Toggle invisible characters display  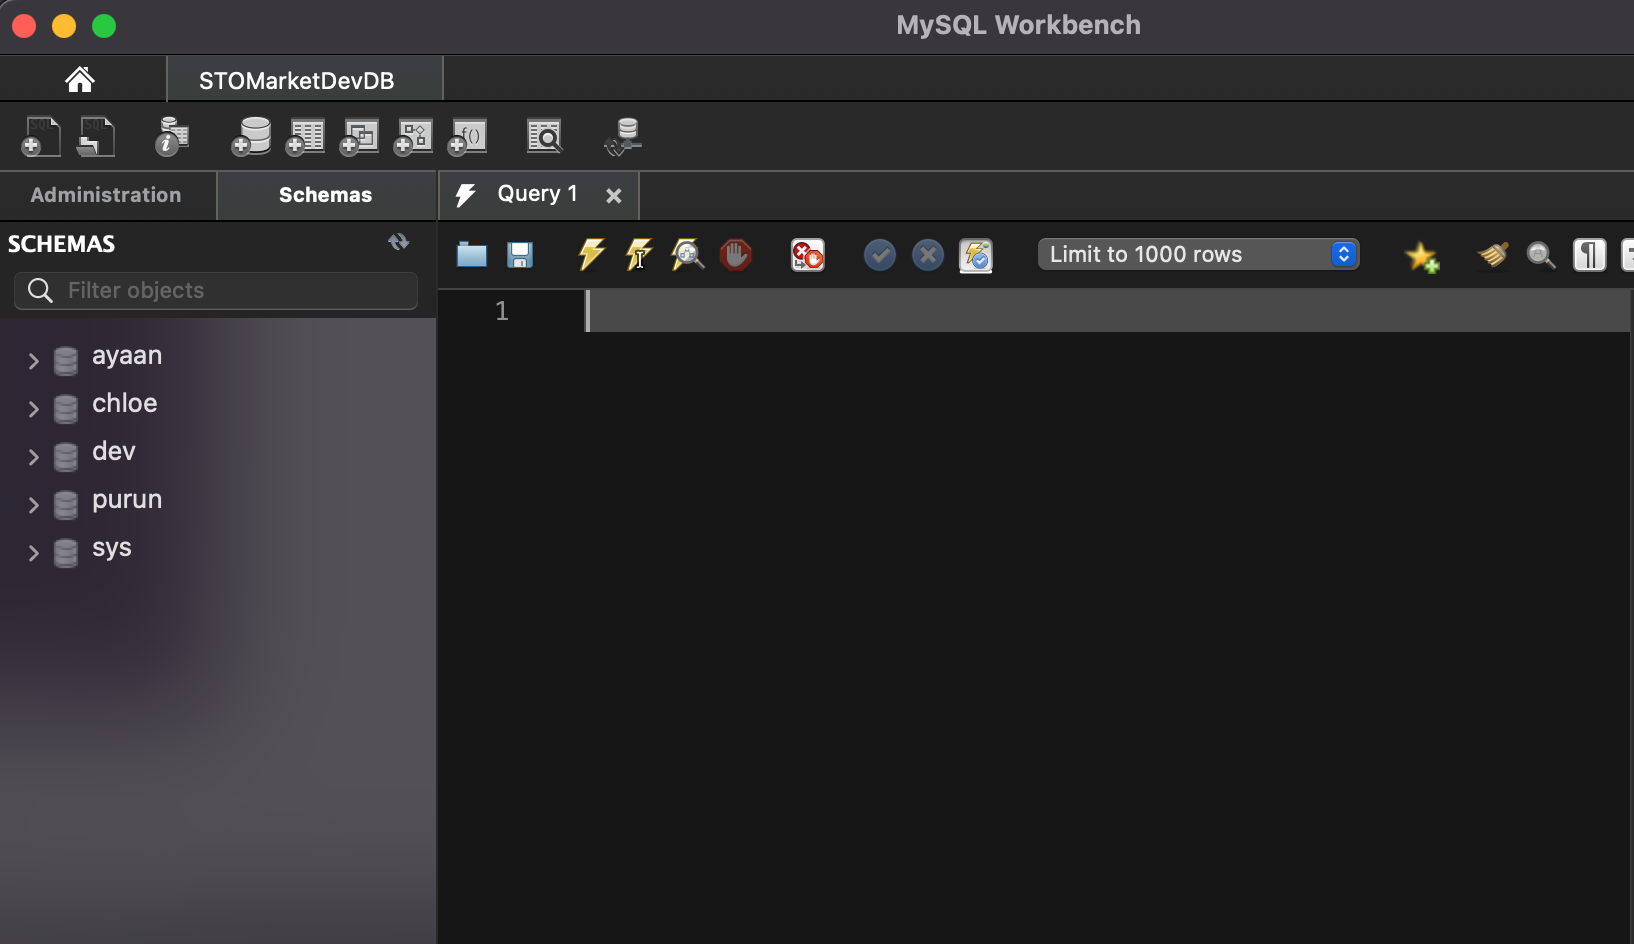pos(1589,255)
